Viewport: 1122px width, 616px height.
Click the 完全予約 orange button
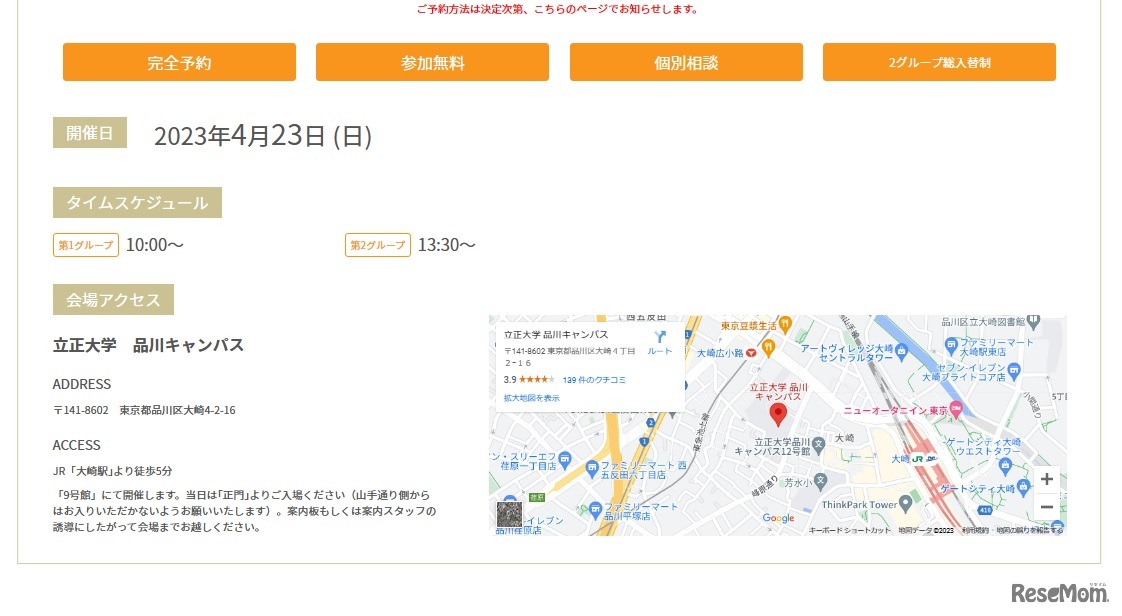tap(180, 62)
